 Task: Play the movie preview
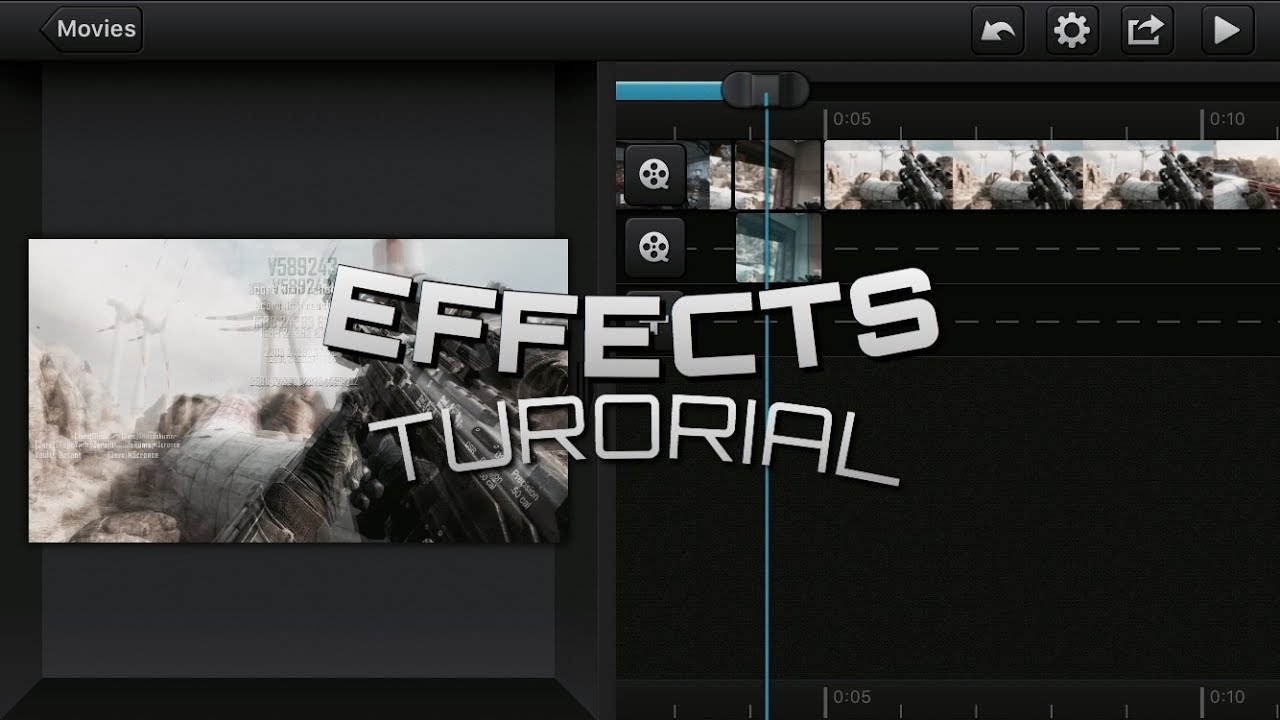1227,30
